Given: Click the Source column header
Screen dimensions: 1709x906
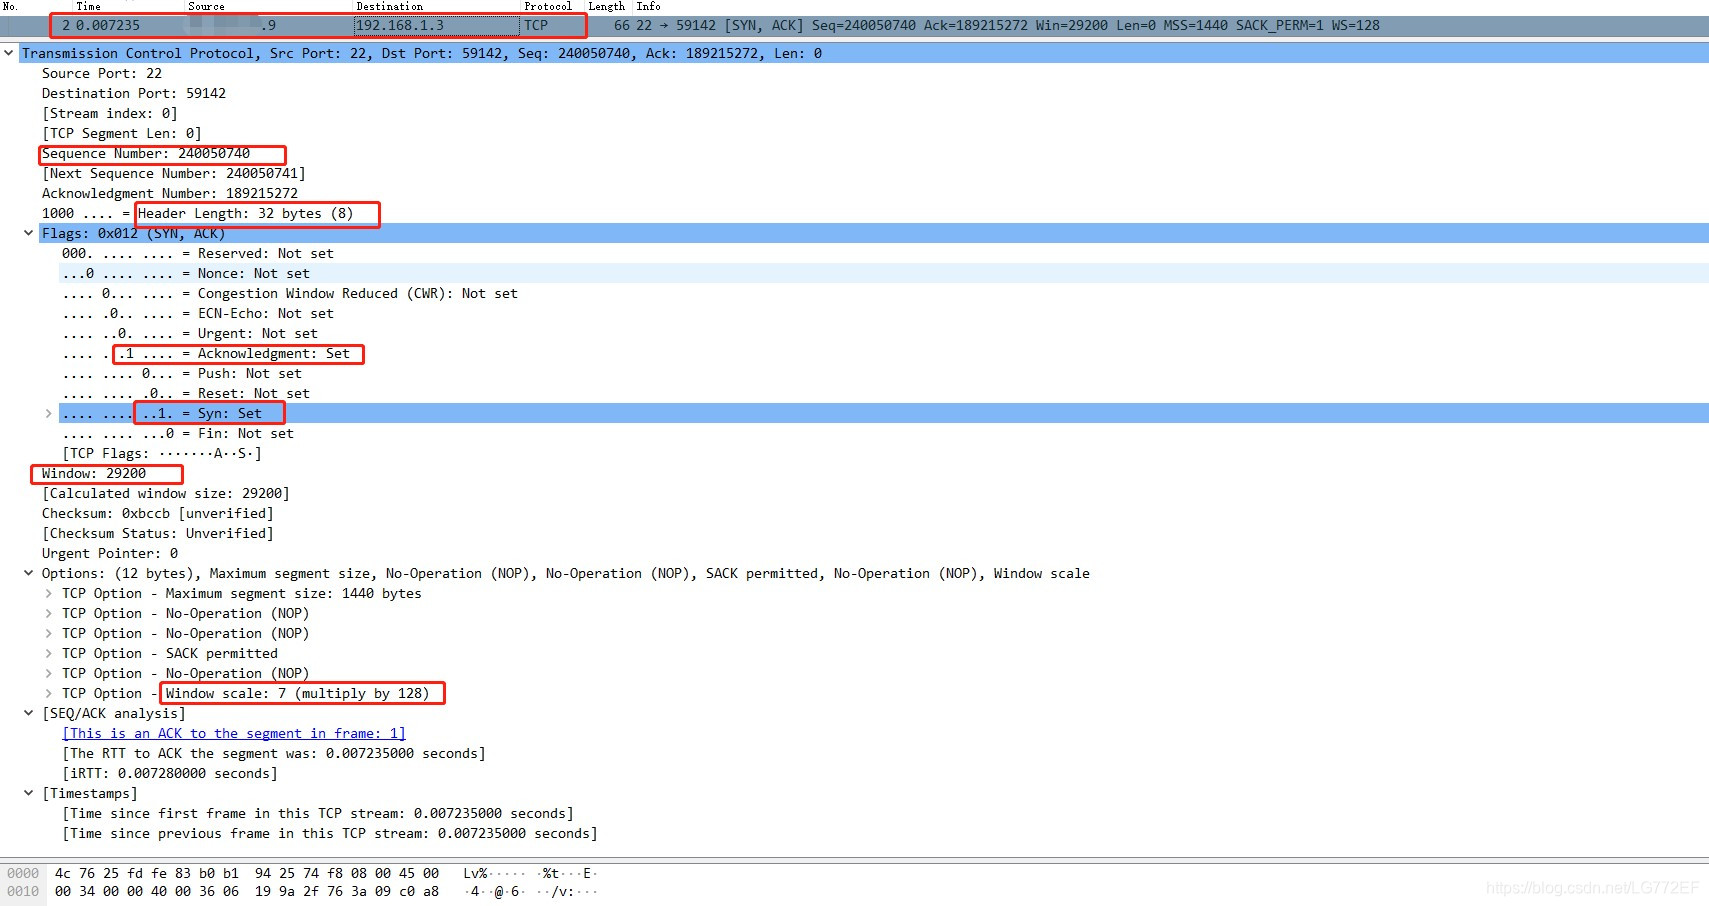Looking at the screenshot, I should tap(206, 6).
